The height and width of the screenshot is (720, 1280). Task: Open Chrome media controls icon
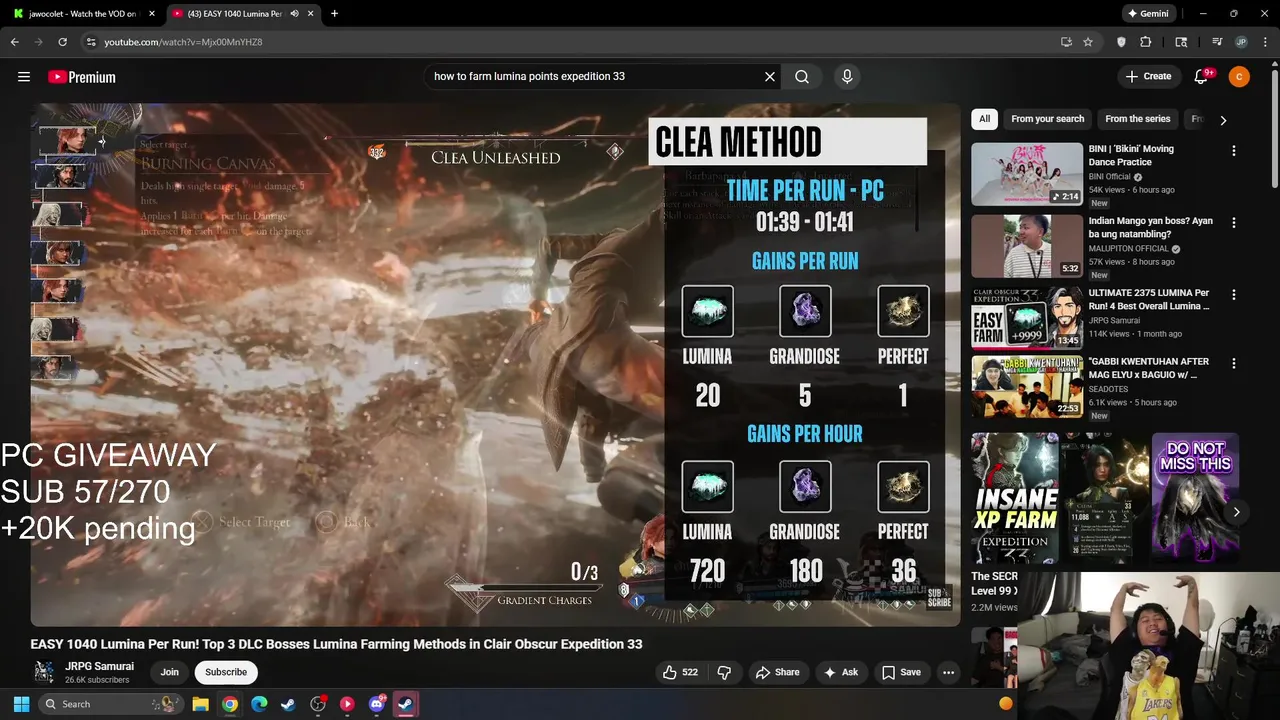coord(1217,42)
